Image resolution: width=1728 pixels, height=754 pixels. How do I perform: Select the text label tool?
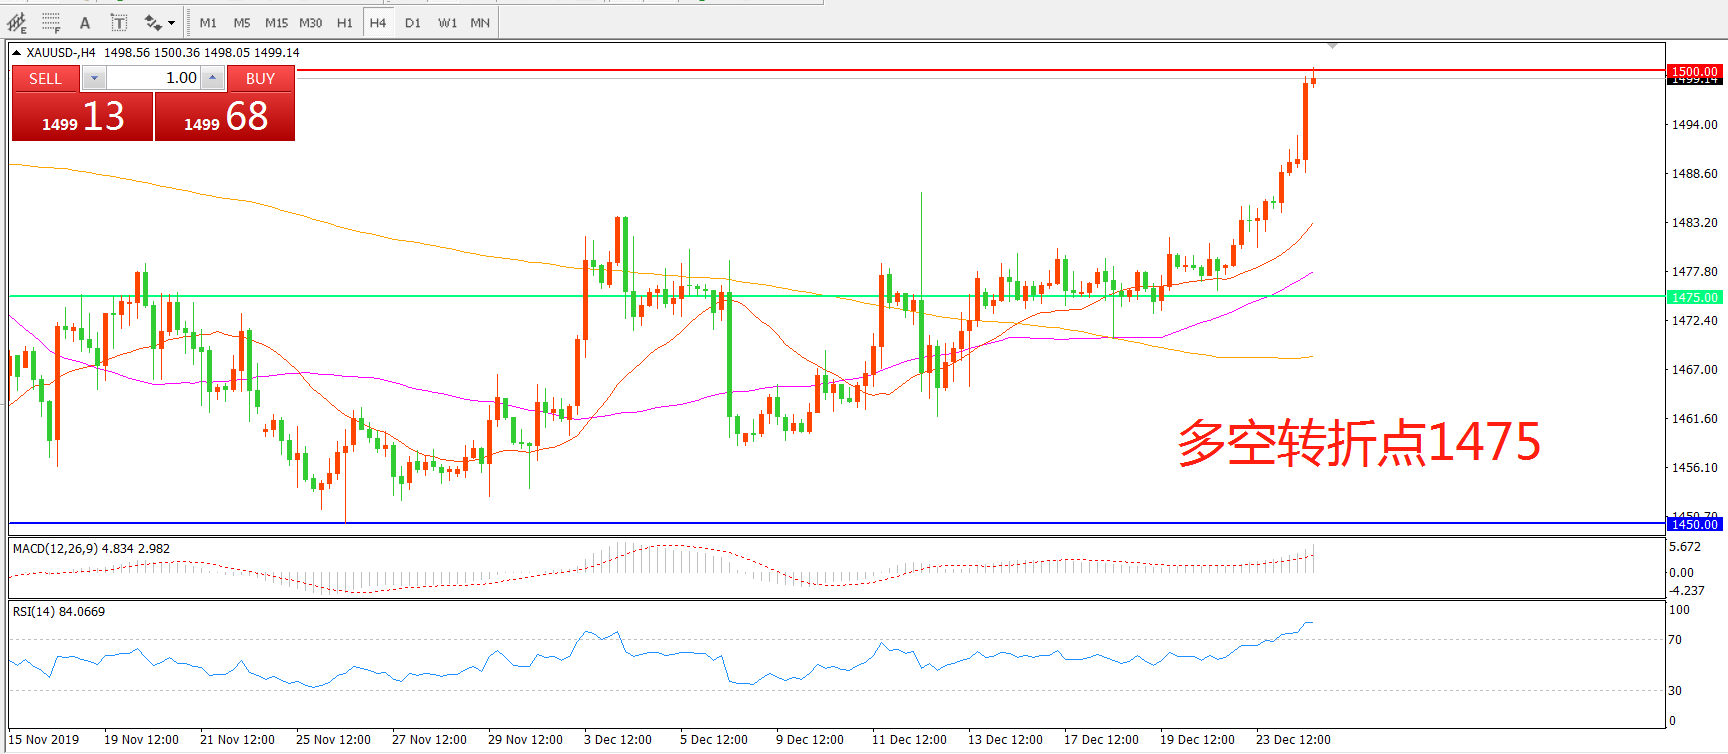tap(118, 22)
